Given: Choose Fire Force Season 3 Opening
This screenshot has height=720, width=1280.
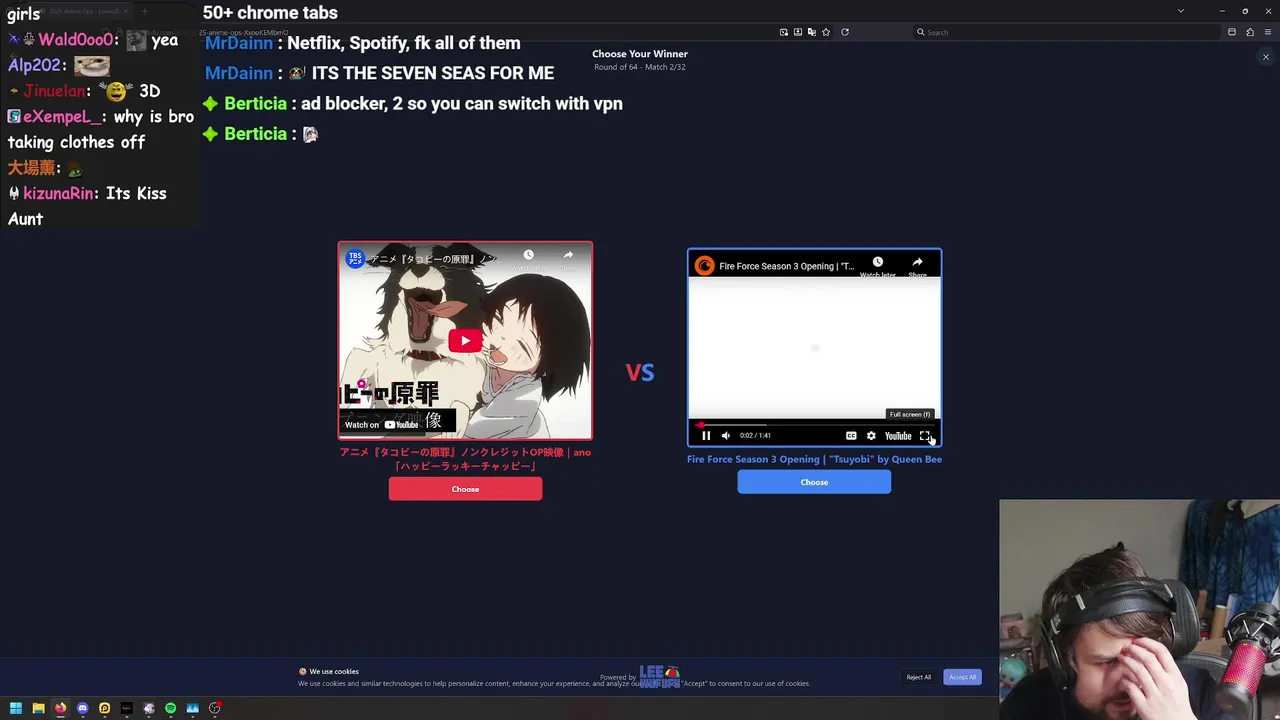Looking at the screenshot, I should tap(814, 482).
